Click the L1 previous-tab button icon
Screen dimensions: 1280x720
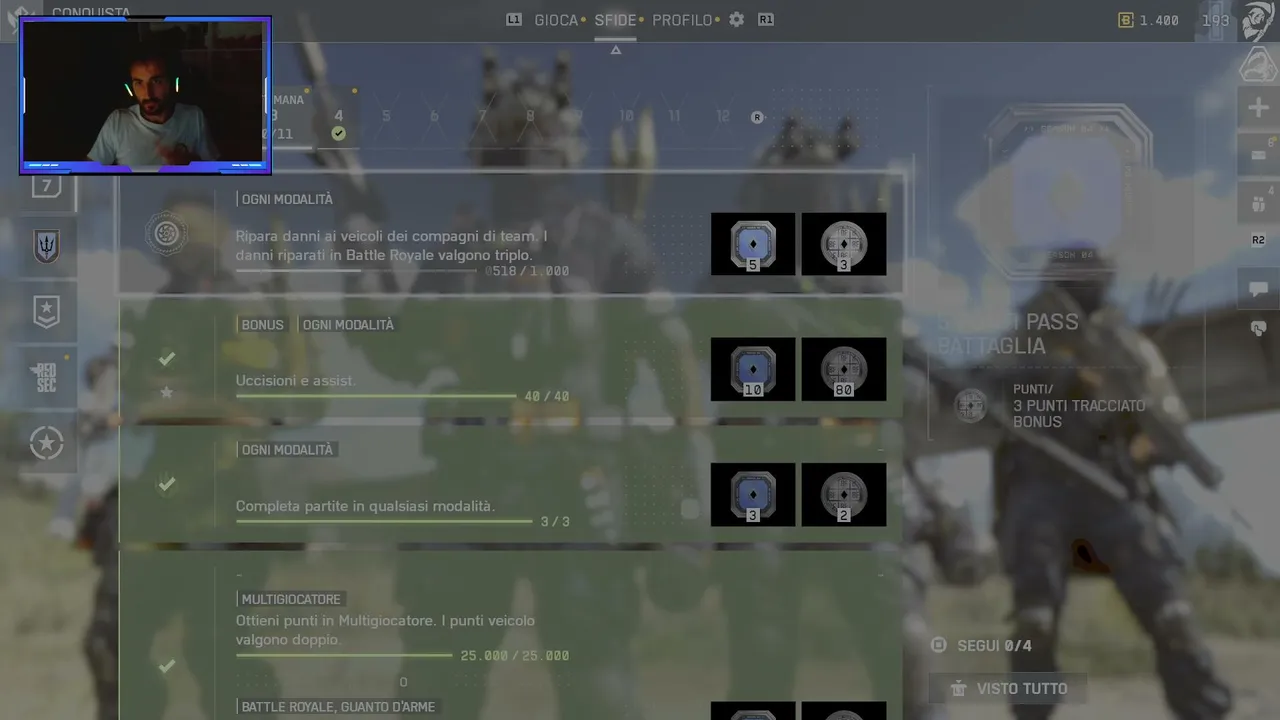514,20
